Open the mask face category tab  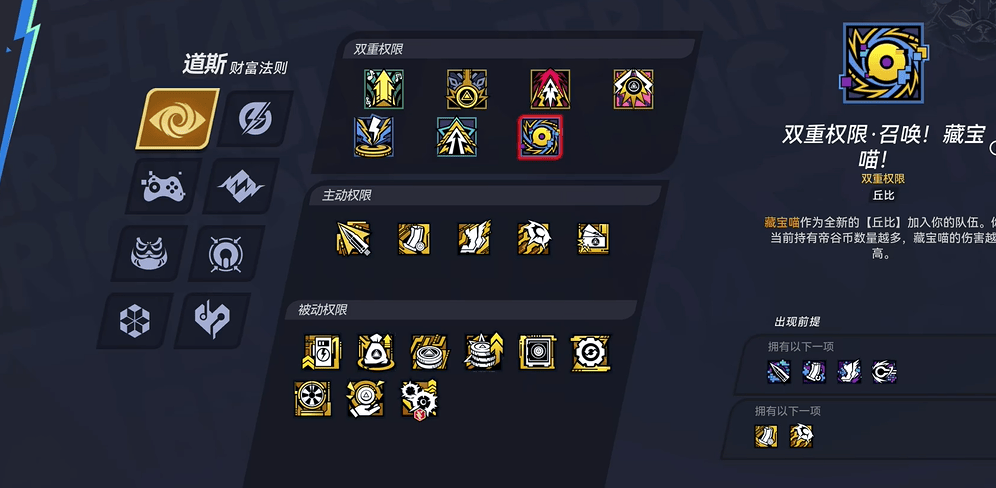148,253
